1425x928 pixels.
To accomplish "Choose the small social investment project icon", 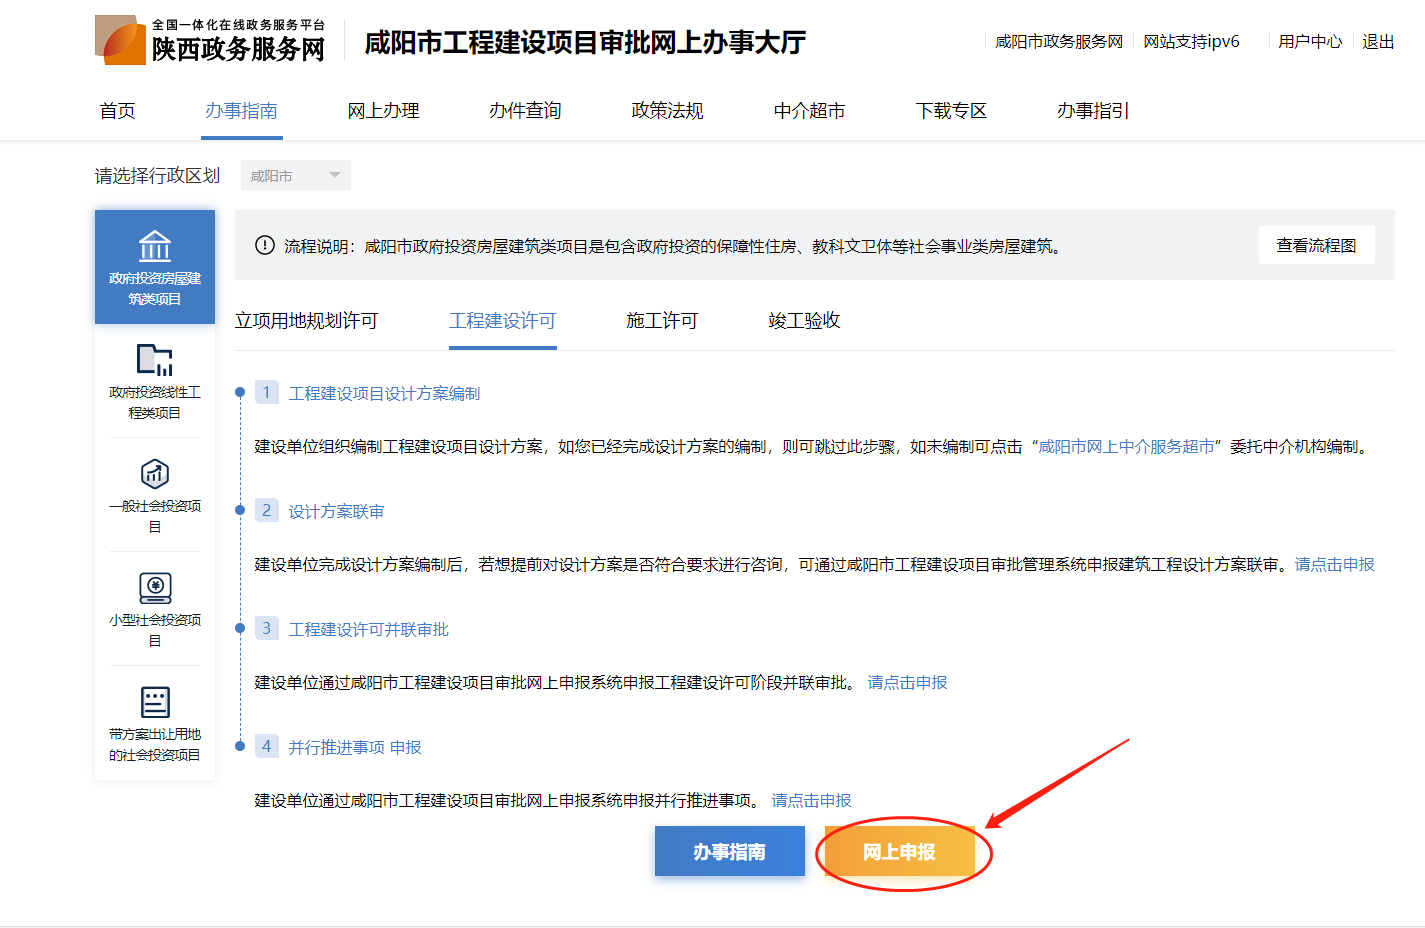I will 155,588.
